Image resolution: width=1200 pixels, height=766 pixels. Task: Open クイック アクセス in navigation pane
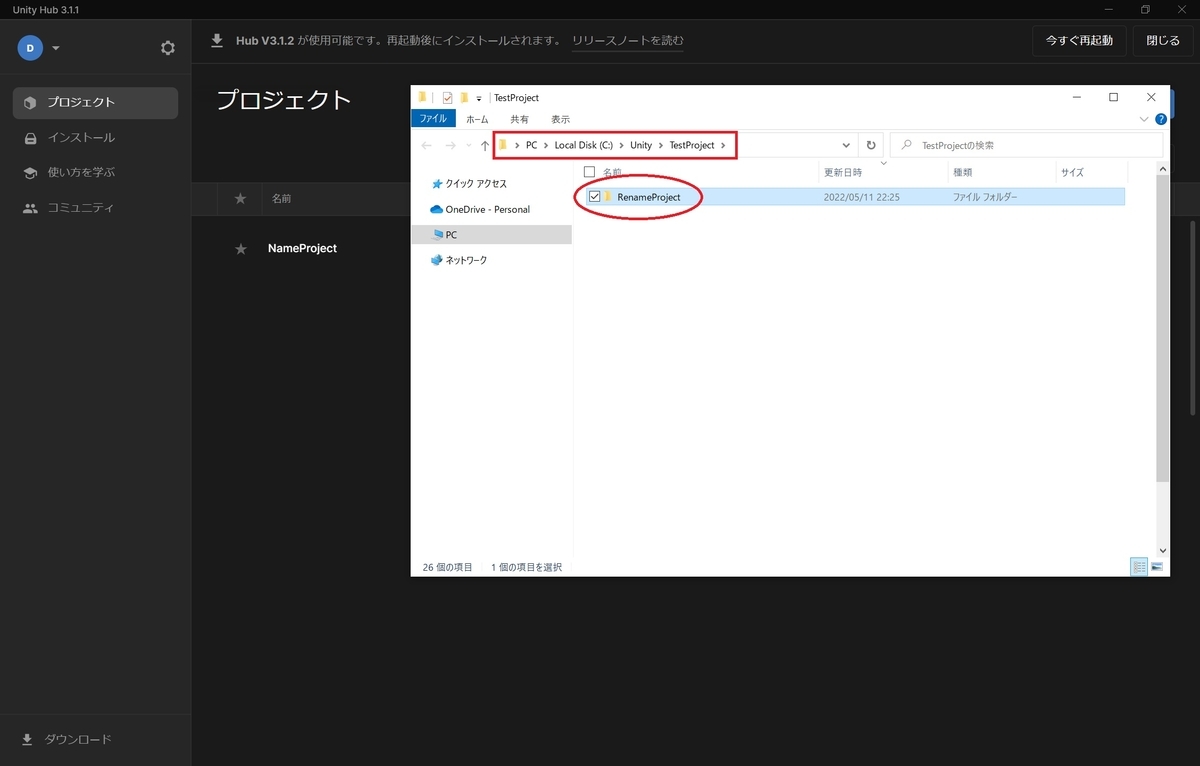pos(476,184)
